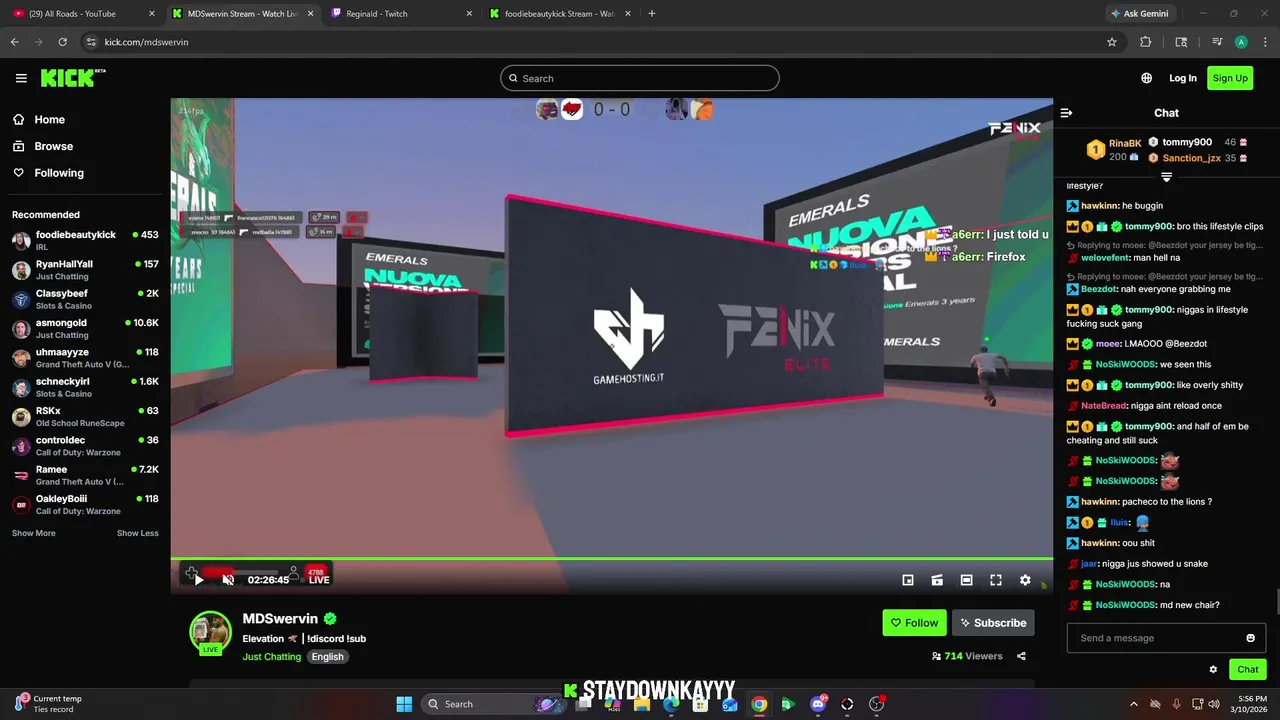1280x720 pixels.
Task: Open the language globe selector
Action: (1146, 78)
